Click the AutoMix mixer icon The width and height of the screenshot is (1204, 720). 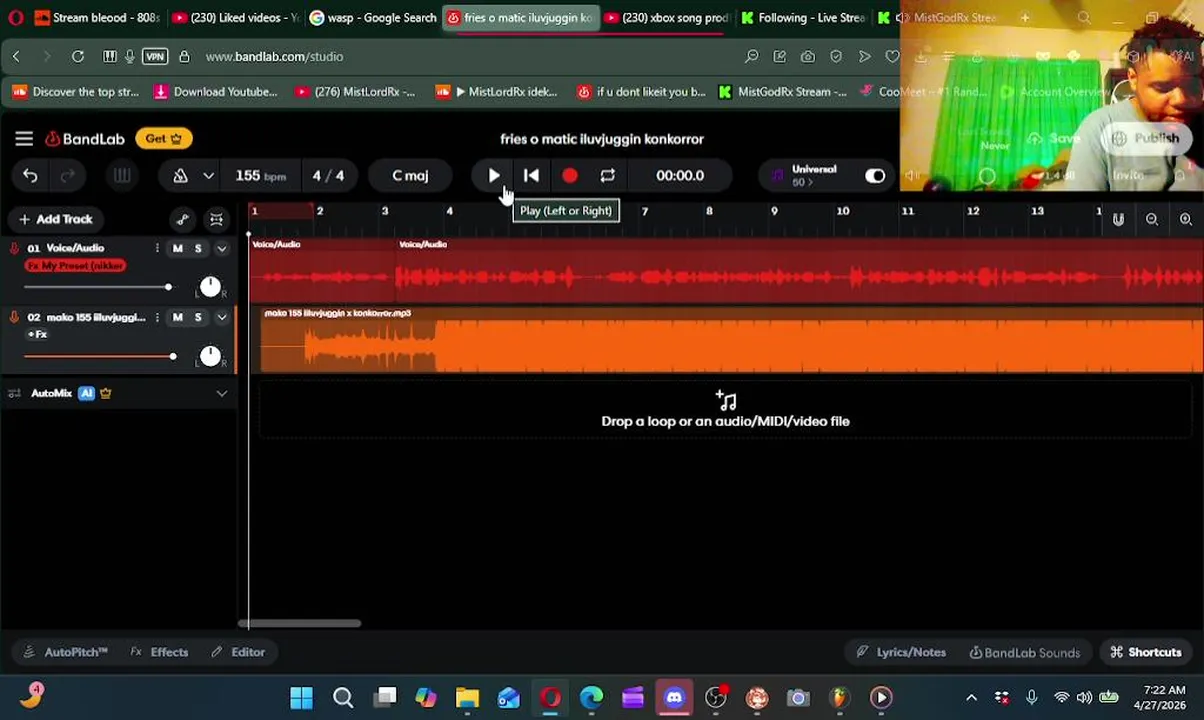[x=14, y=394]
